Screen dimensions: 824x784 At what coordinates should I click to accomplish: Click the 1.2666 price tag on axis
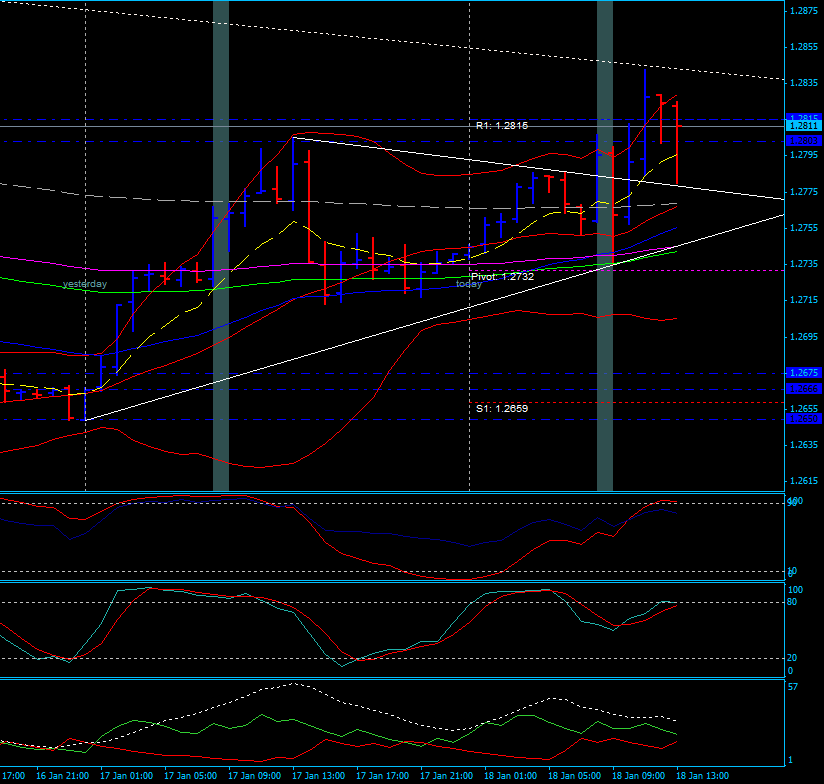click(x=803, y=389)
